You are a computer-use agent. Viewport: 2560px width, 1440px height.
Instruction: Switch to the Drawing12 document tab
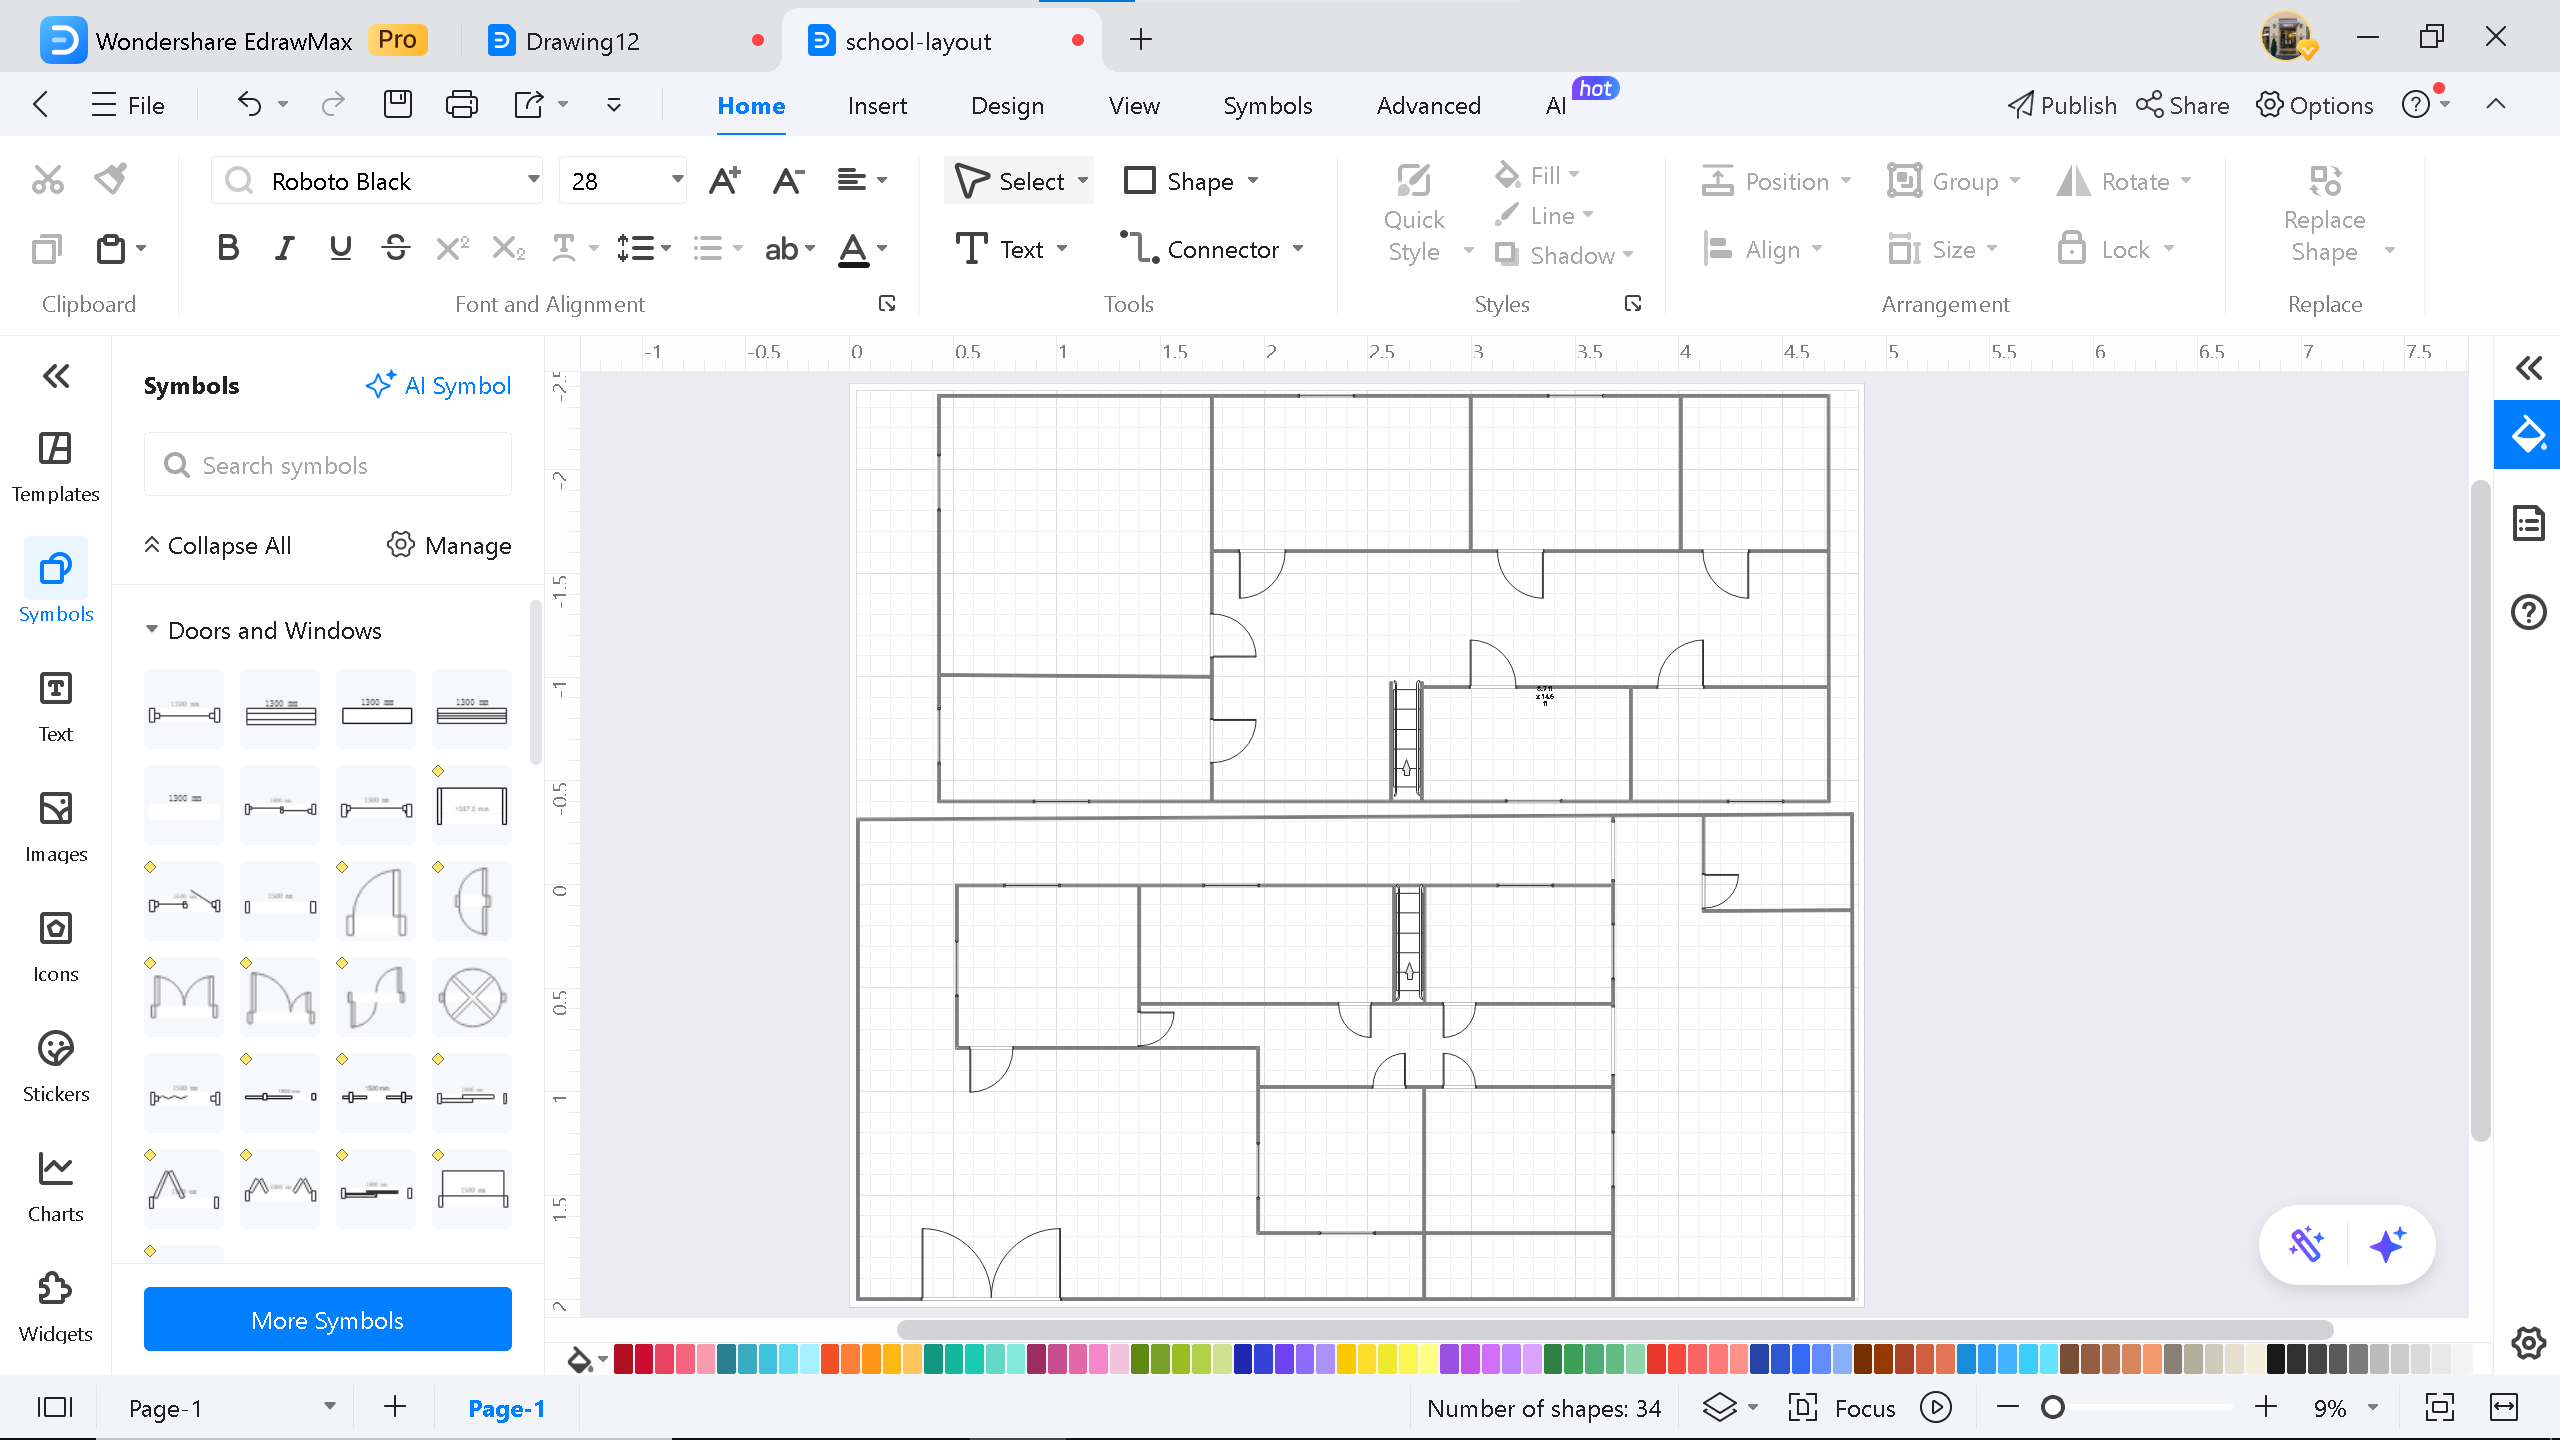tap(625, 41)
